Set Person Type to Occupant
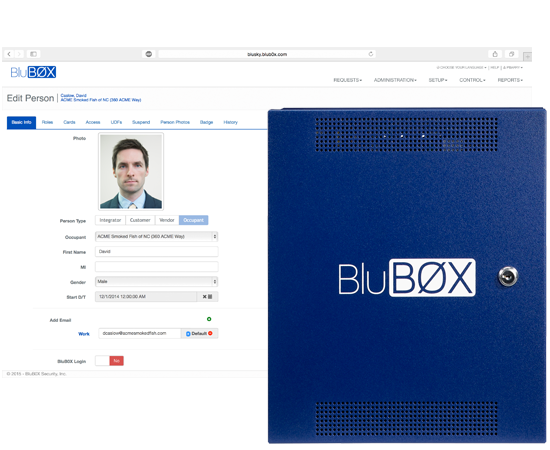The height and width of the screenshot is (450, 550). [x=193, y=220]
